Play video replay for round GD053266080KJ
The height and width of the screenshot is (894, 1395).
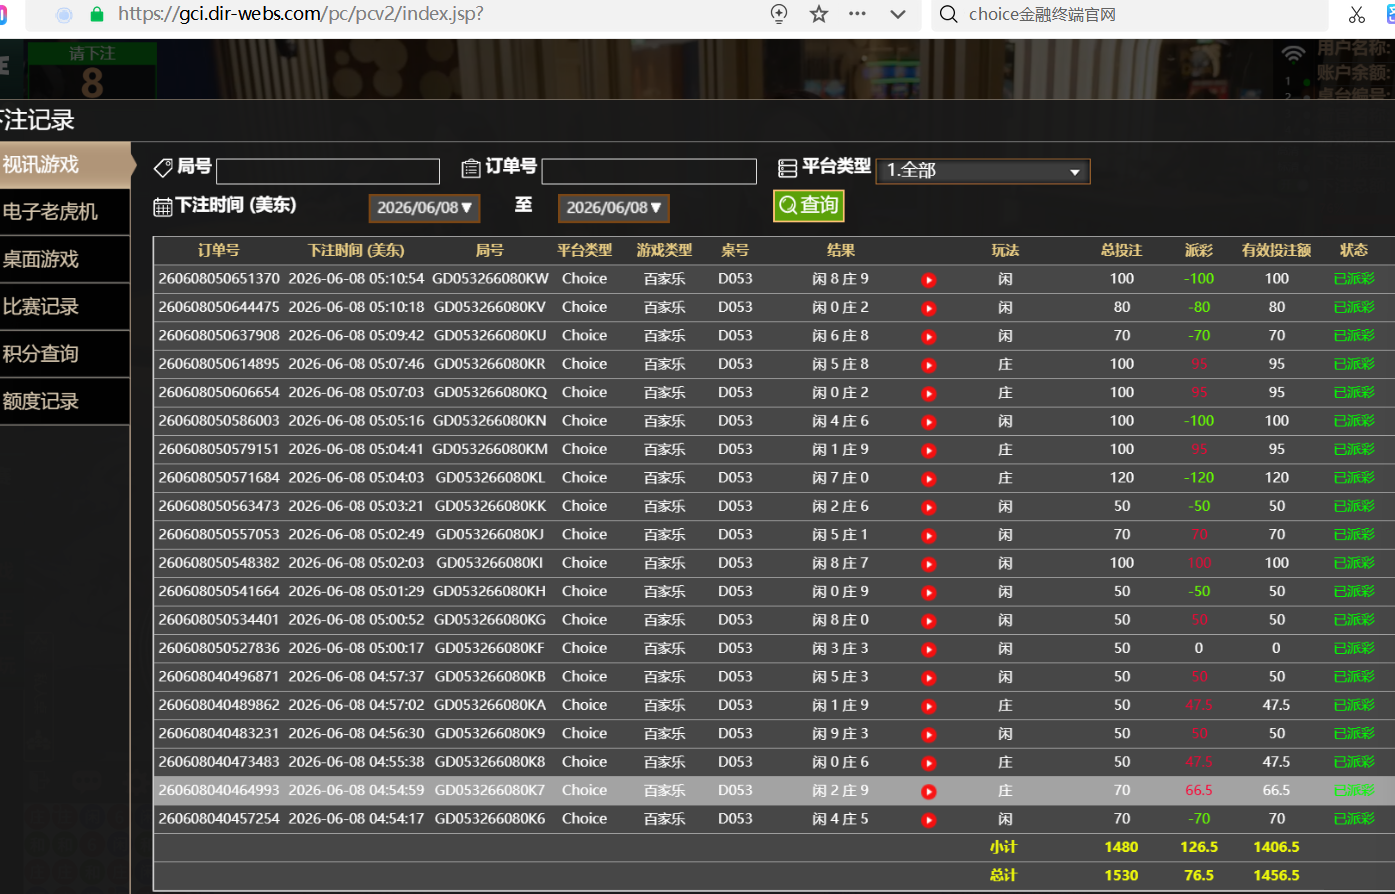(x=929, y=536)
